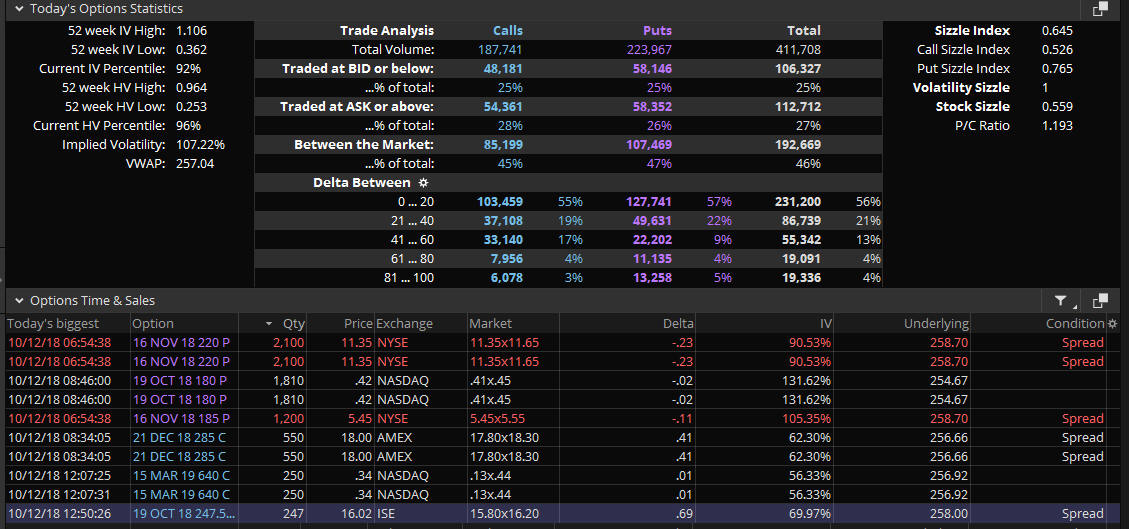Viewport: 1129px width, 529px height.
Task: Open the Options Time & Sales filter
Action: point(1063,301)
